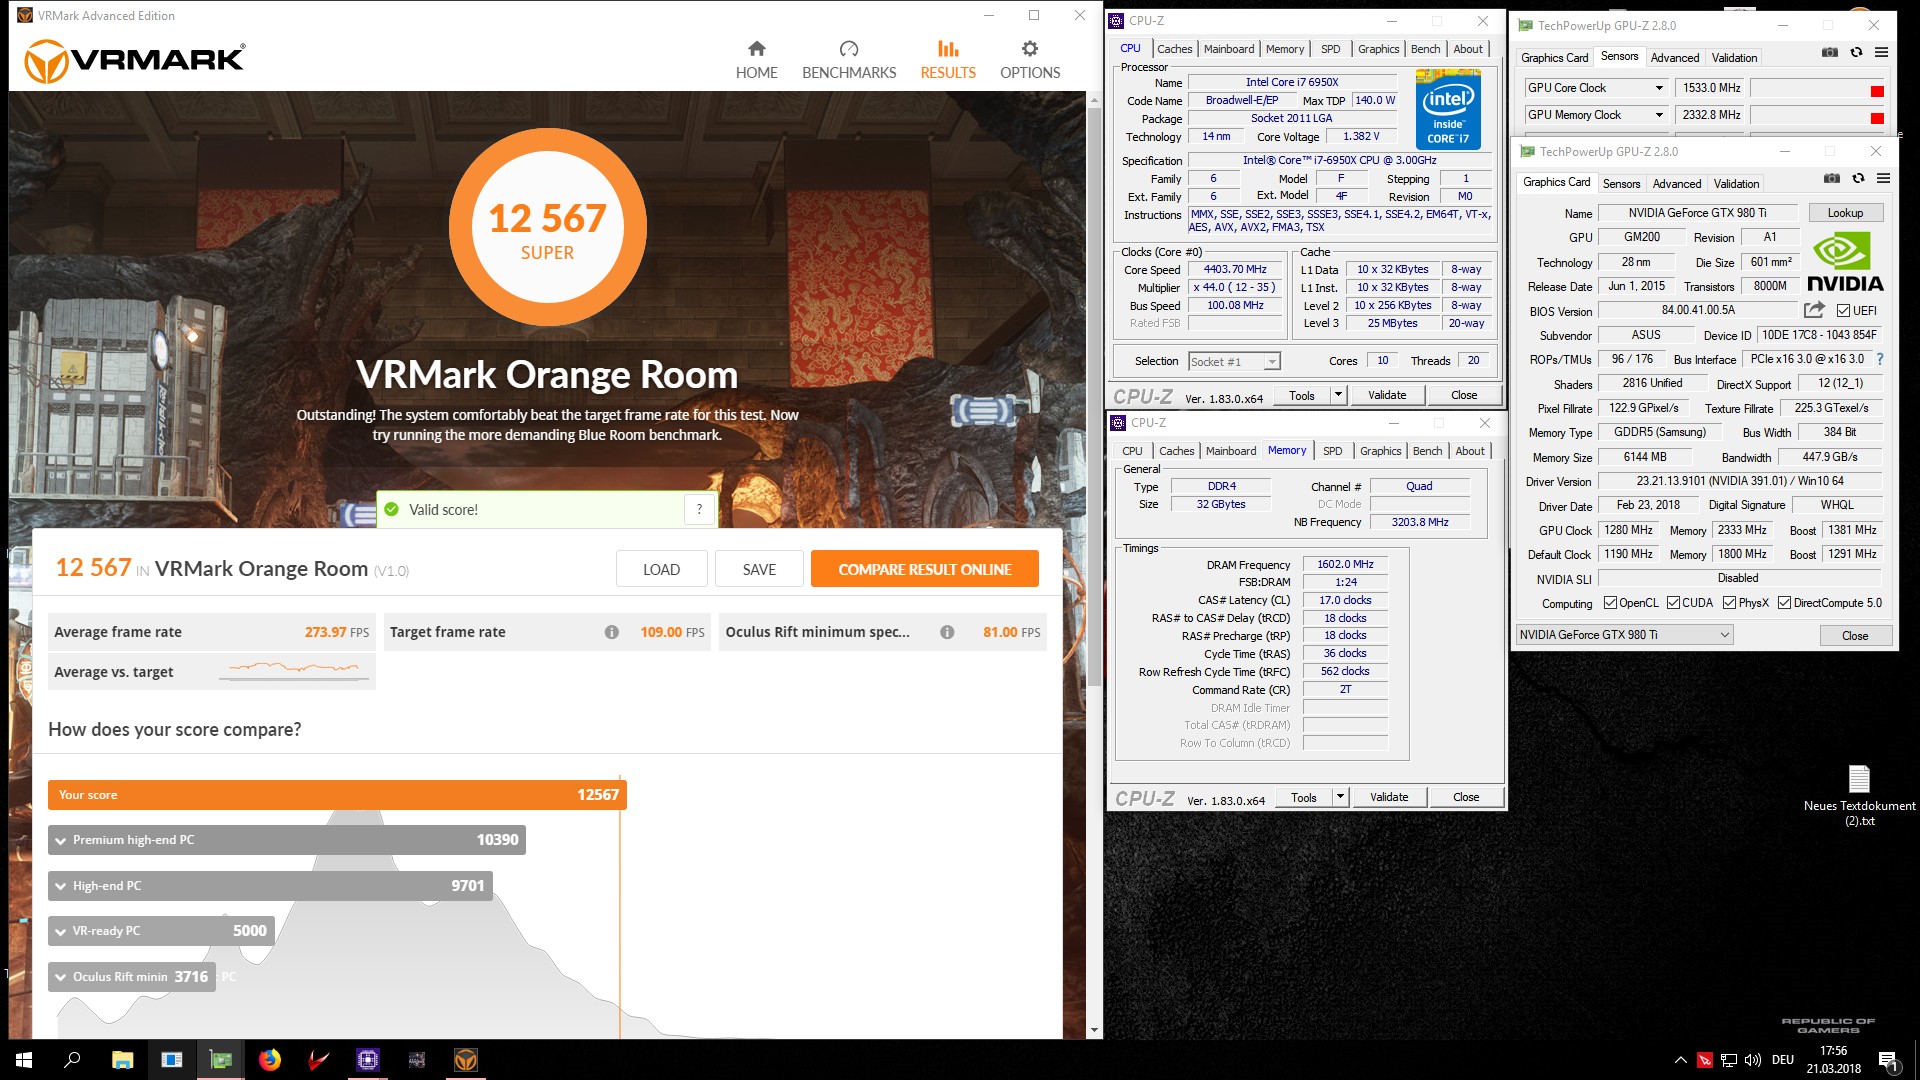1920x1080 pixels.
Task: Click volume icon in system tray
Action: 1752,1060
